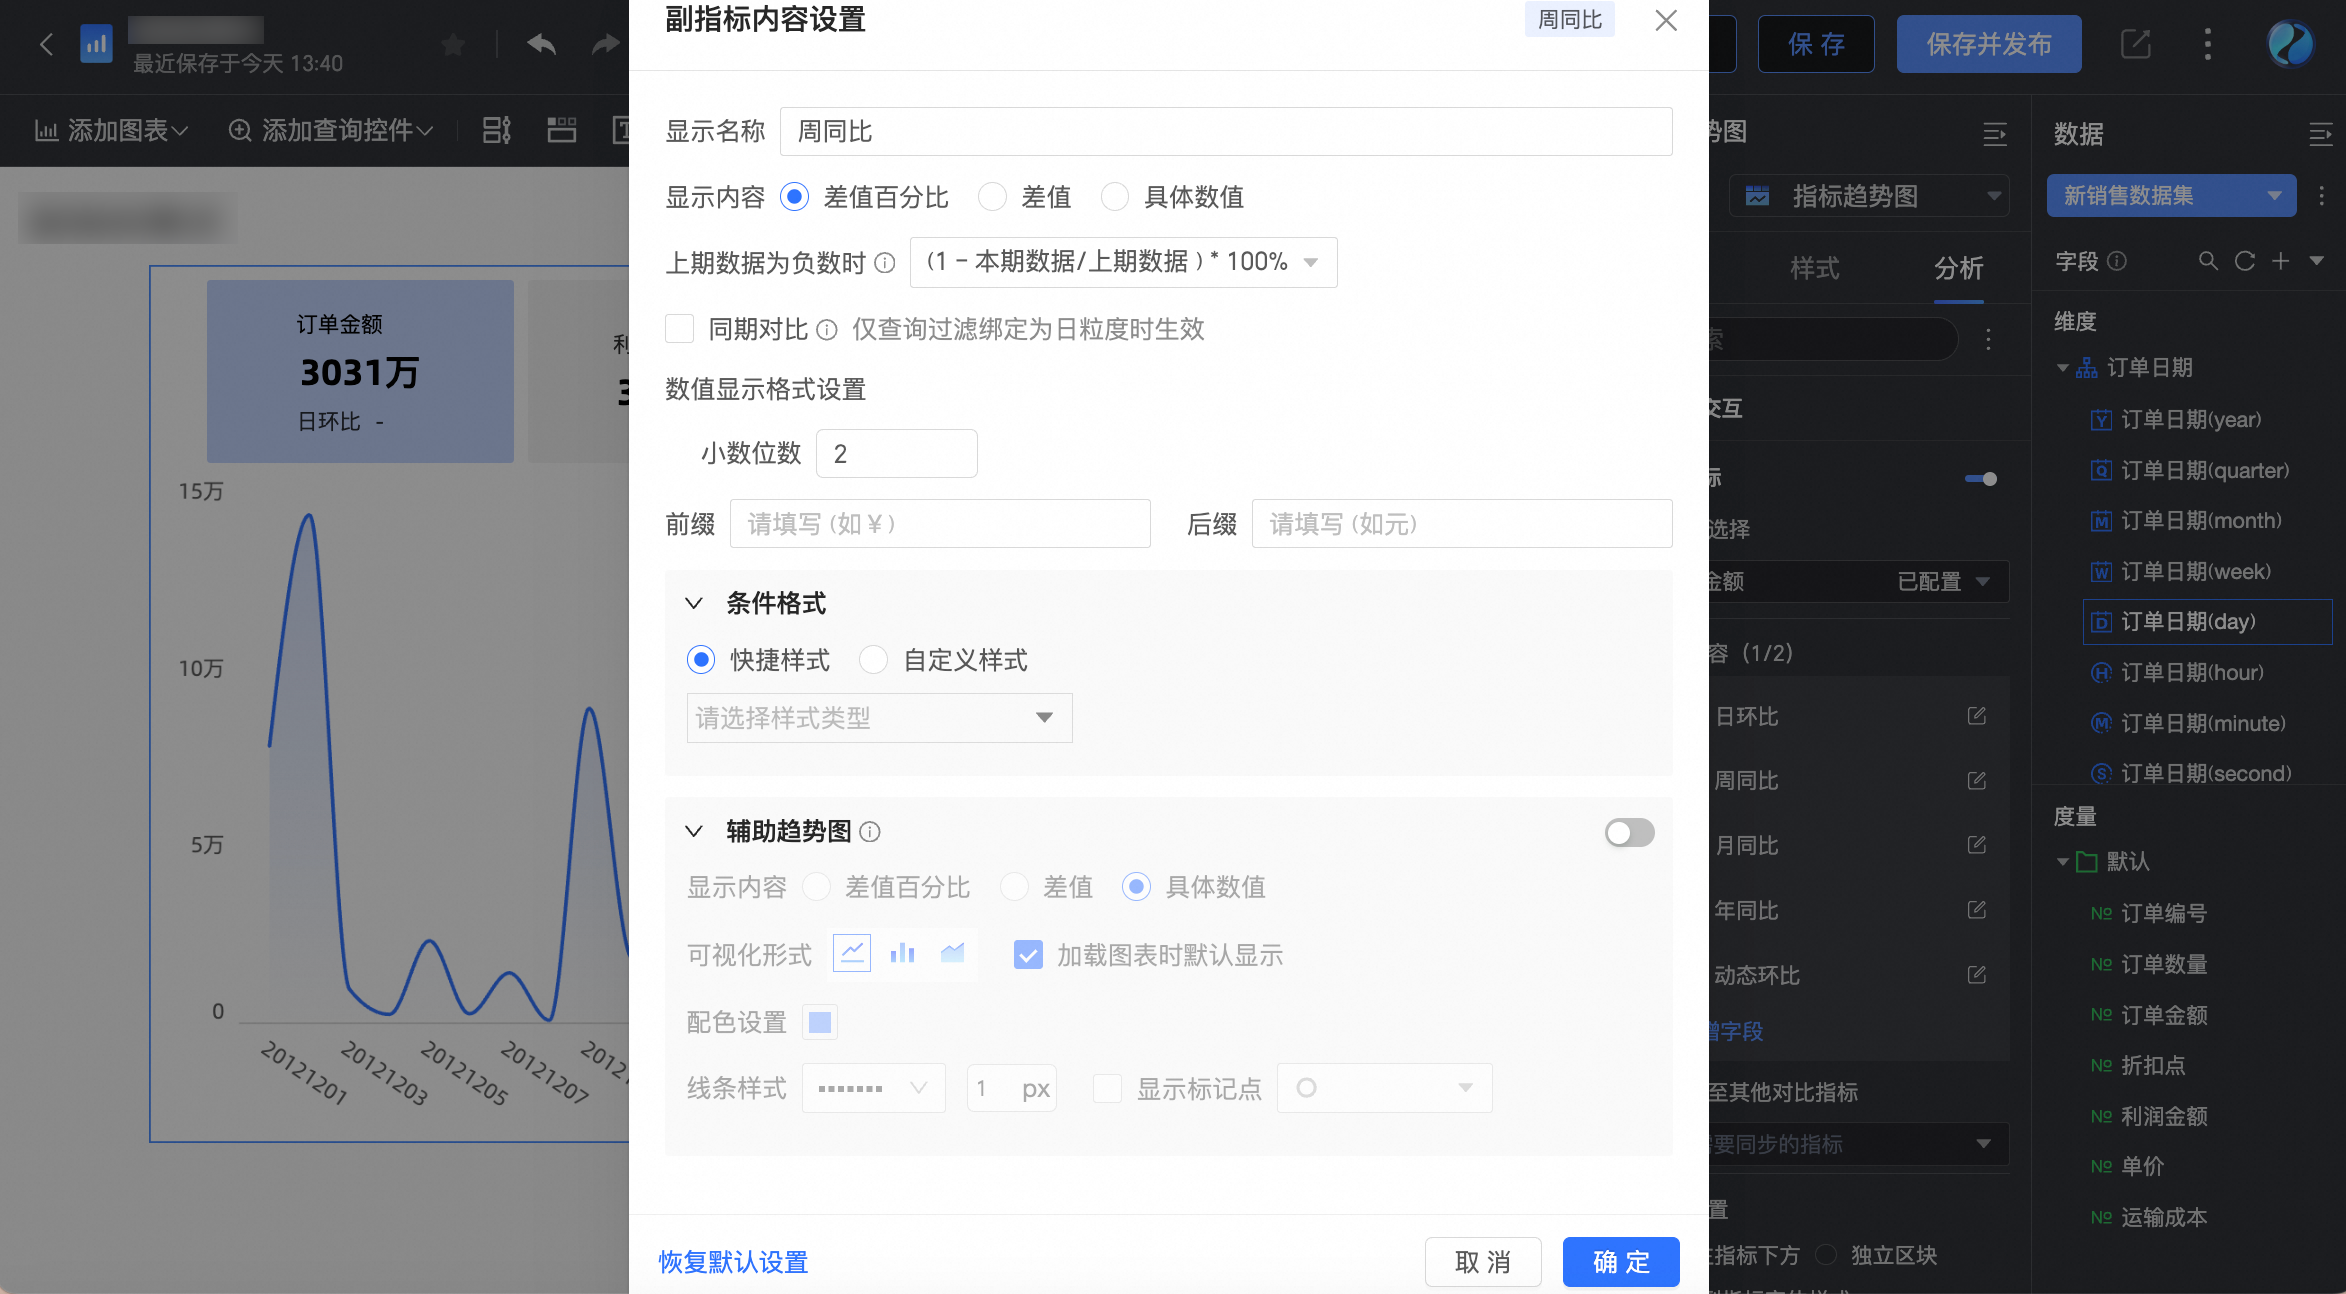The height and width of the screenshot is (1294, 2346).
Task: Click the search fields magnifier icon
Action: [2208, 261]
